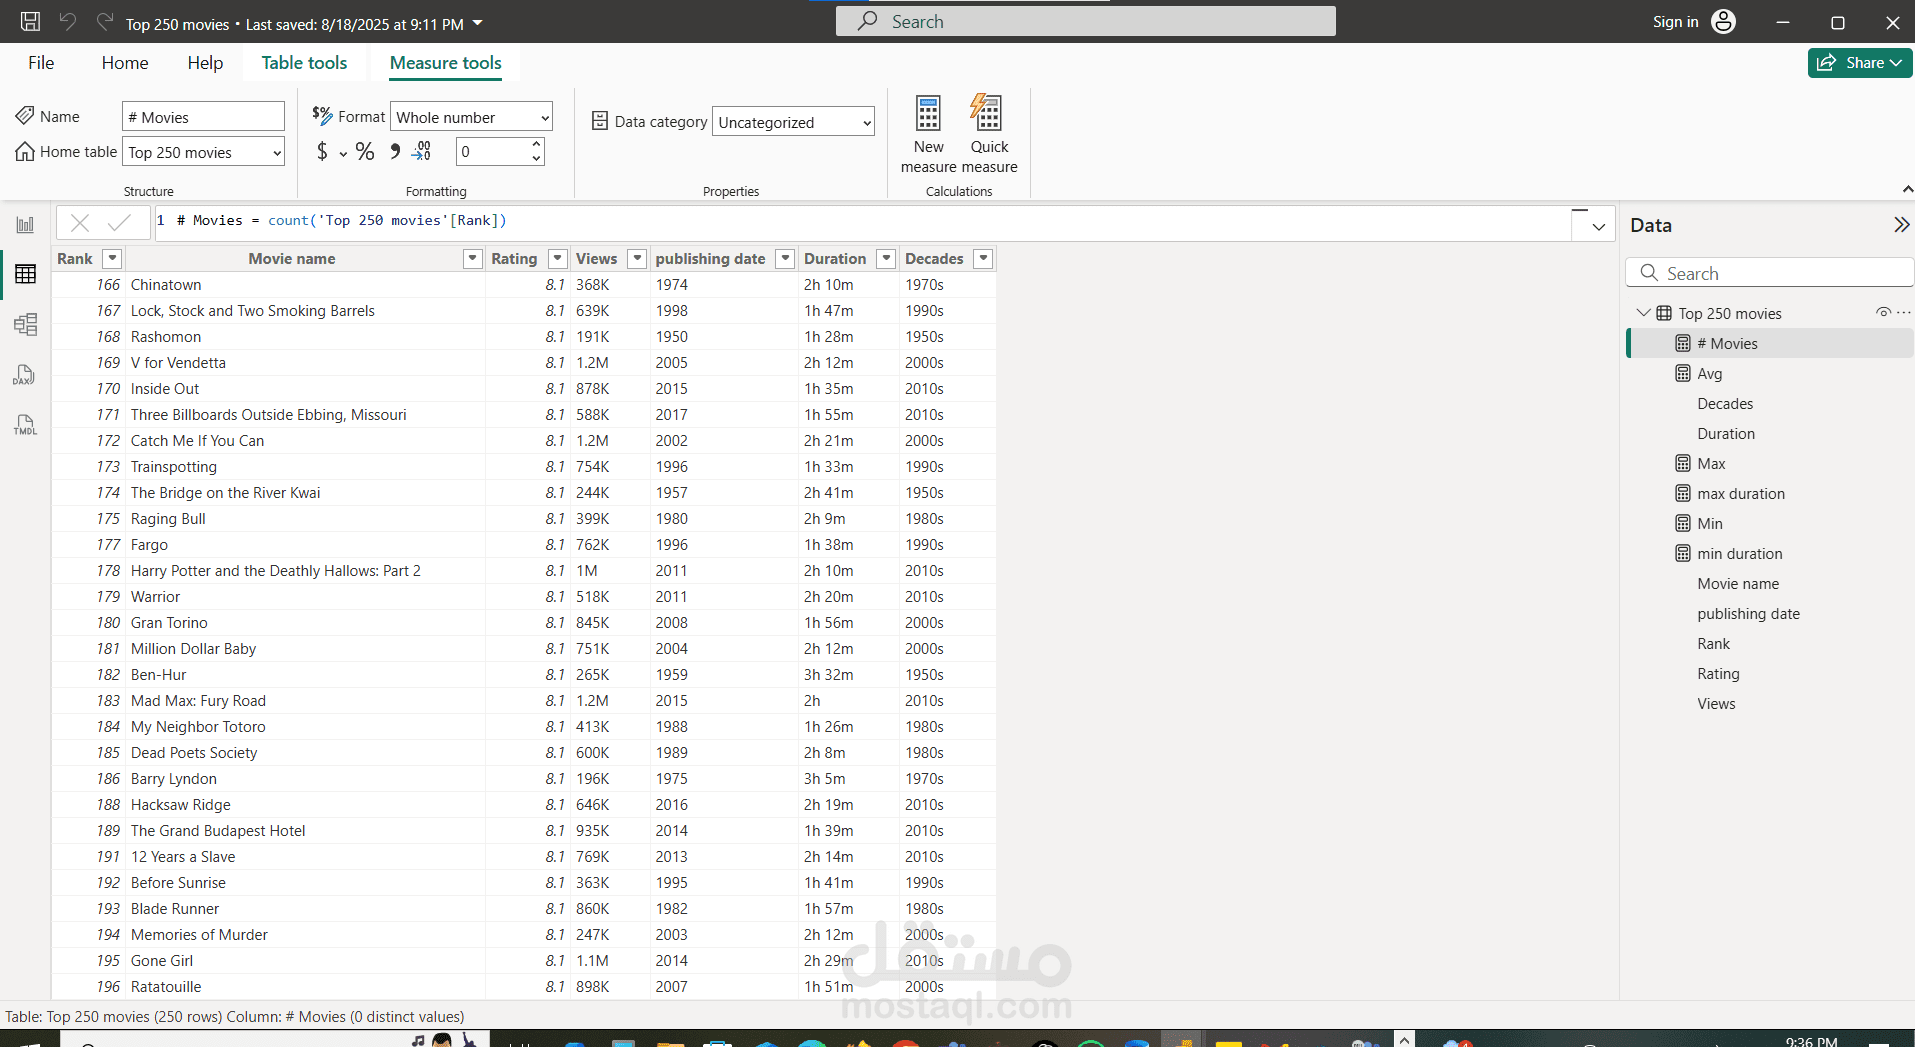This screenshot has height=1047, width=1915.
Task: Open the file title dropdown arrow
Action: coord(477,23)
